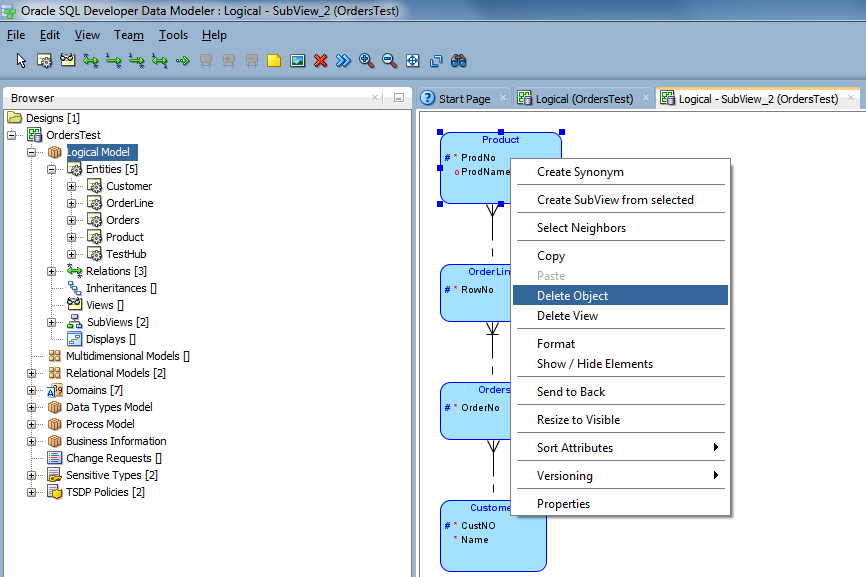Image resolution: width=866 pixels, height=577 pixels.
Task: Click the binoculars Find icon
Action: click(x=458, y=61)
